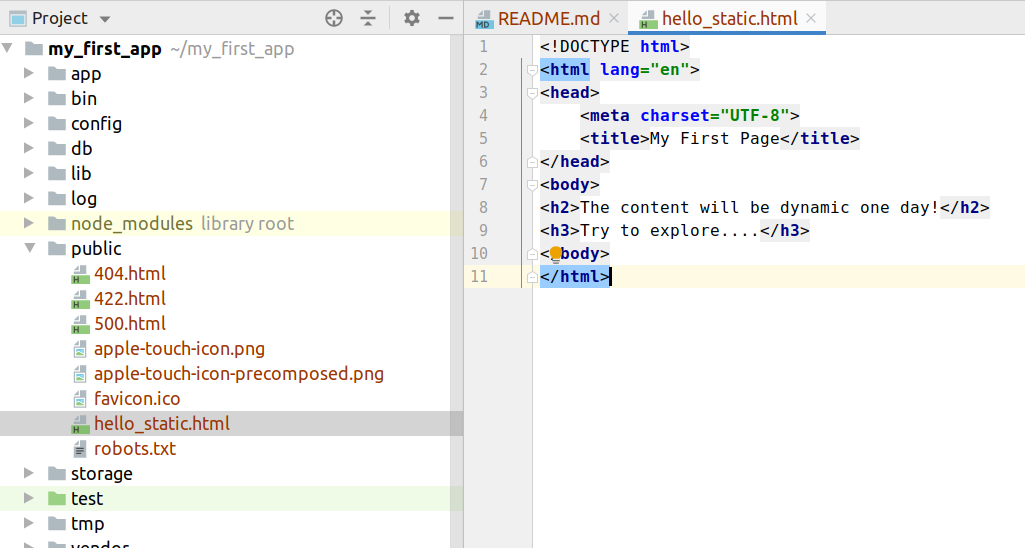Click the locate/scroll-from-source target icon
This screenshot has width=1025, height=548.
(334, 18)
